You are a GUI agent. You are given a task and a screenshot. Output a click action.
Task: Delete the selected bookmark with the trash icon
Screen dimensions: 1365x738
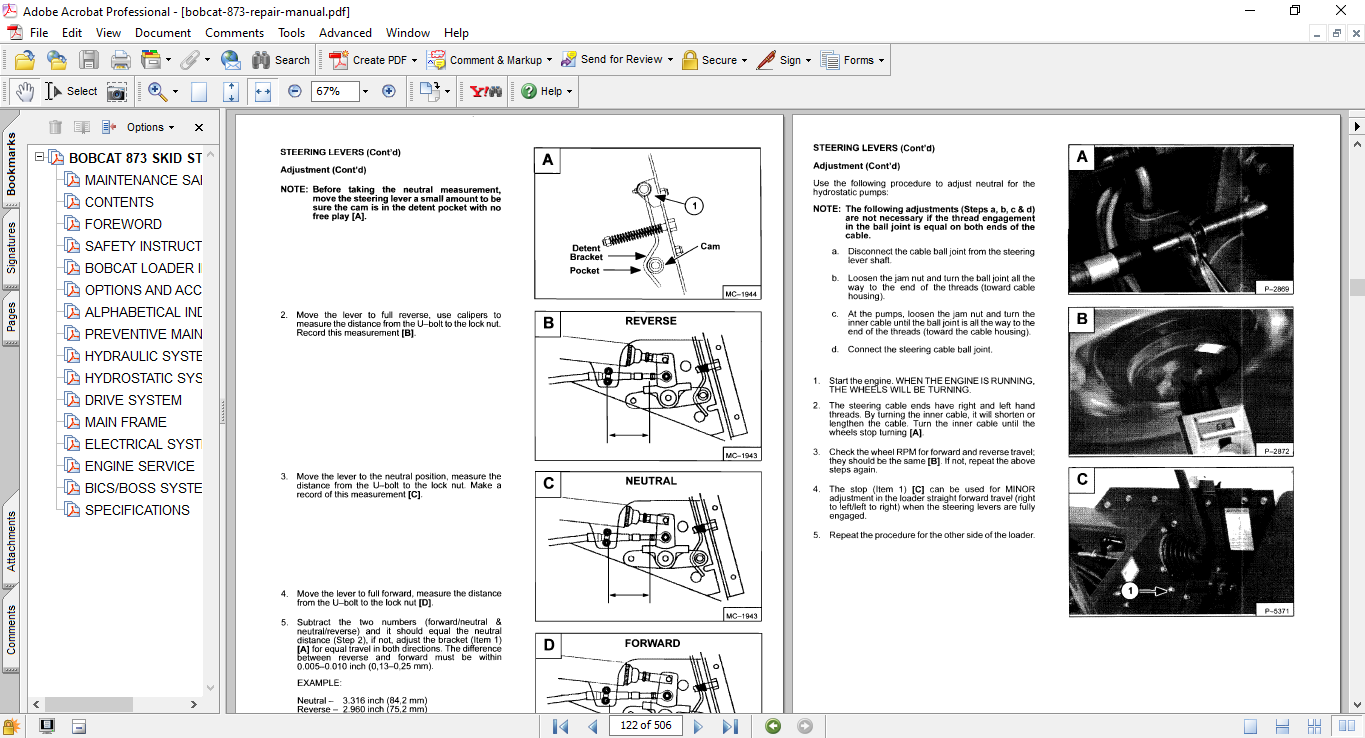[55, 127]
